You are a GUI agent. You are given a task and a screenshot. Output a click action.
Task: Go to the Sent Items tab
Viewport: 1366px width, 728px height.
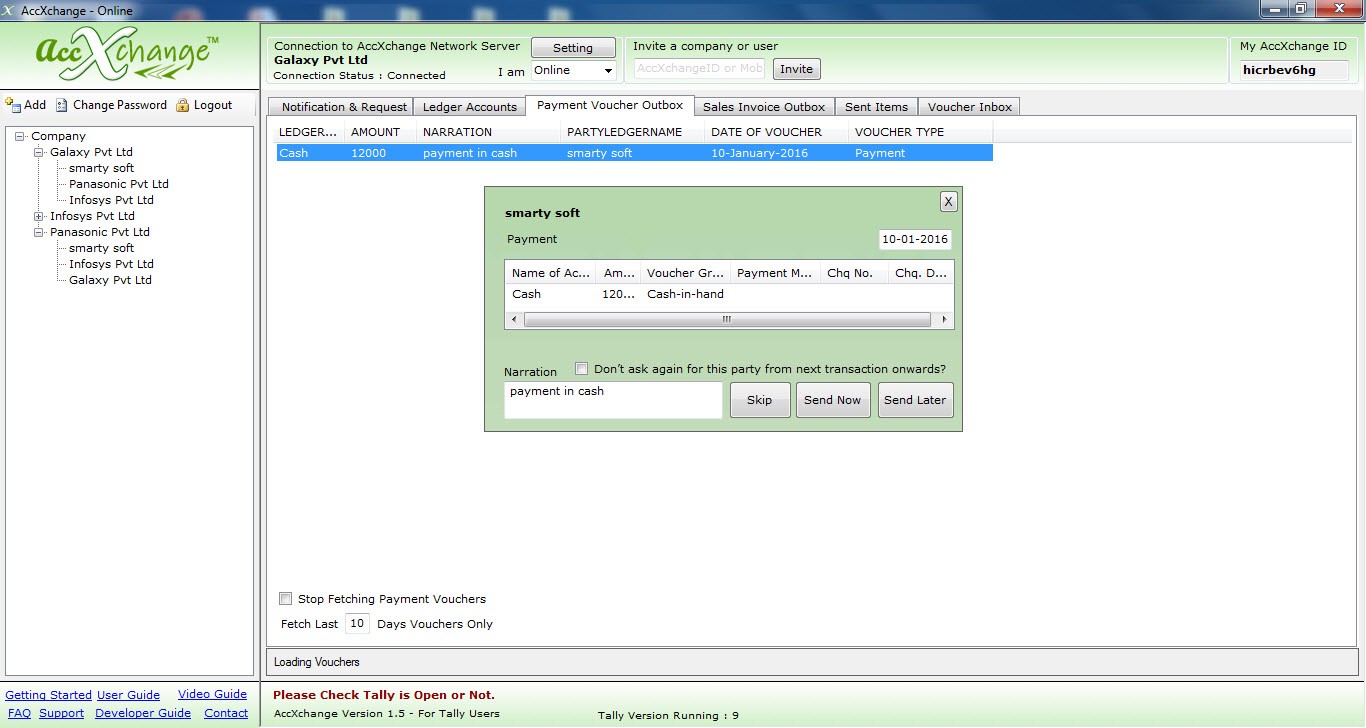pos(876,107)
